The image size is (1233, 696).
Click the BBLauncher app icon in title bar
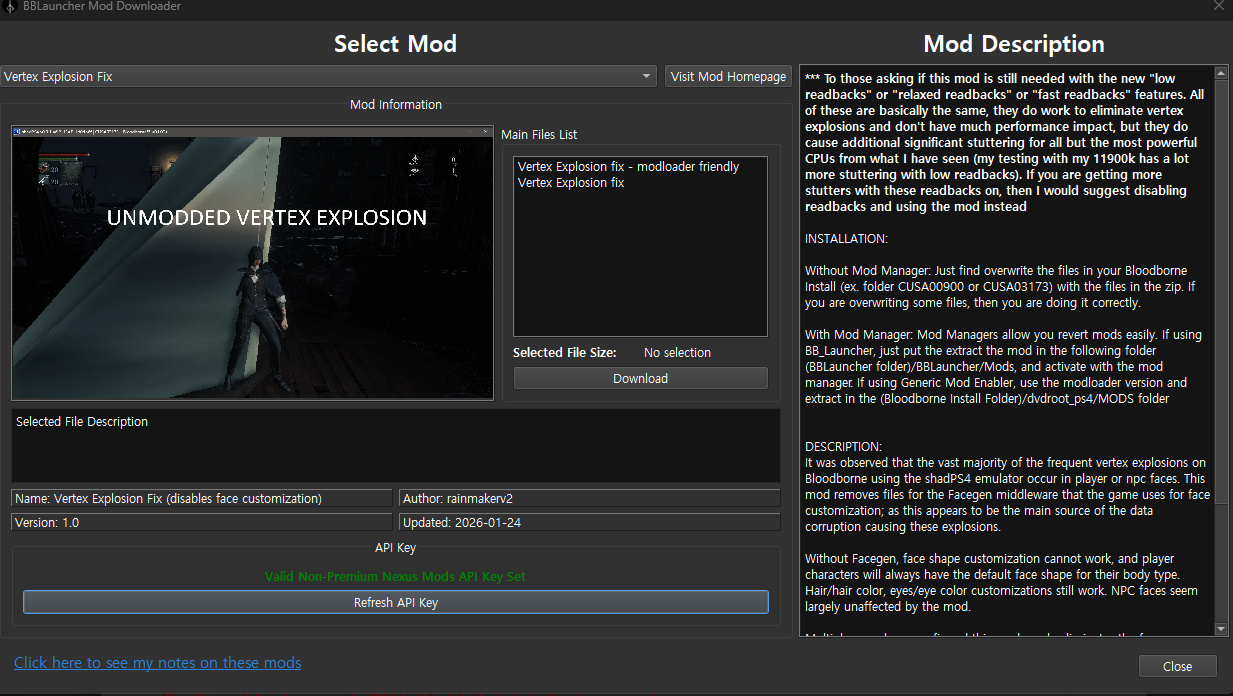10,6
